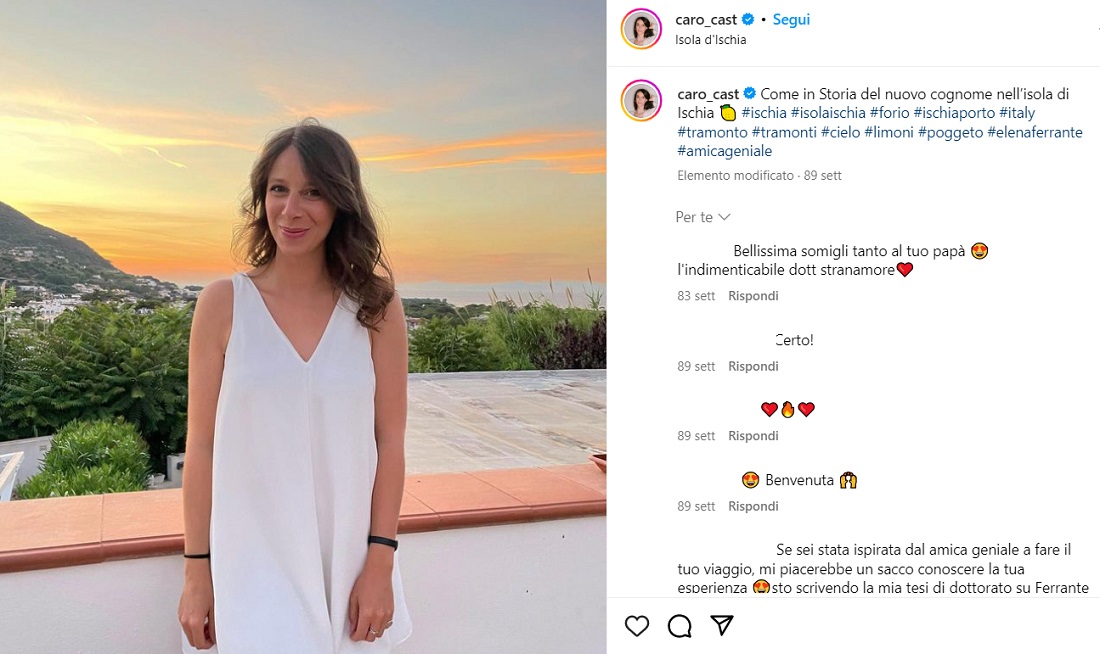This screenshot has height=654, width=1100.
Task: Open the #elenaferrante hashtag
Action: [1034, 132]
